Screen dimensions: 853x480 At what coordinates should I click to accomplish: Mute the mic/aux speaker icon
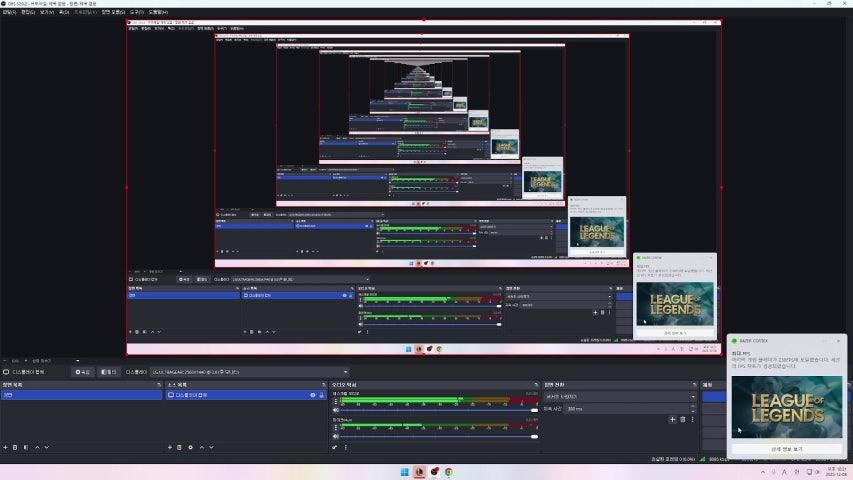tap(336, 437)
